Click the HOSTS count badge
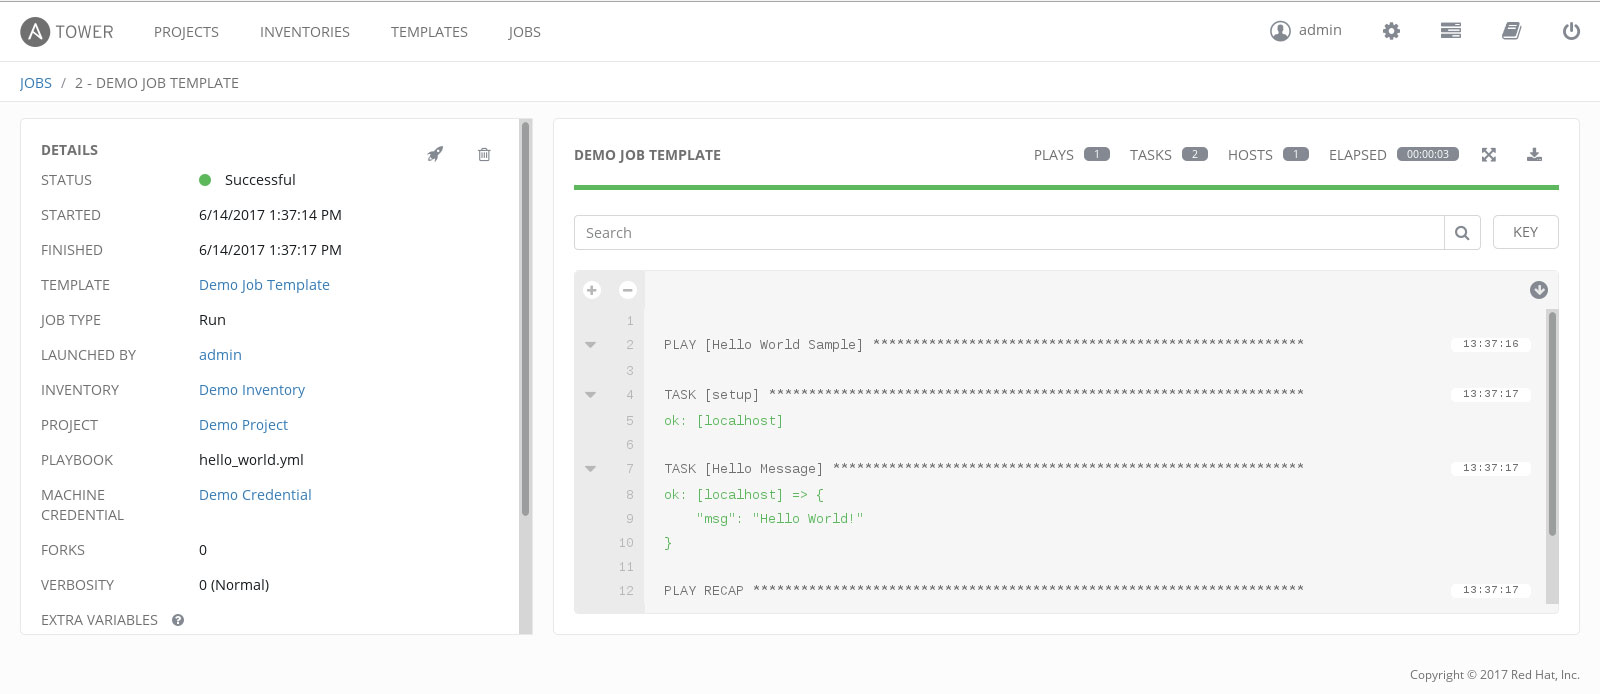The height and width of the screenshot is (694, 1600). point(1296,154)
